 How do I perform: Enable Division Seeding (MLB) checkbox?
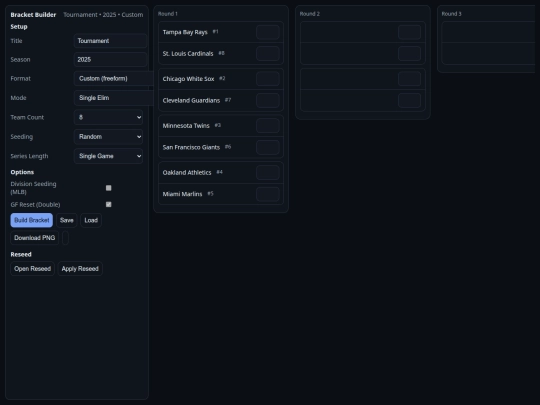pyautogui.click(x=108, y=188)
